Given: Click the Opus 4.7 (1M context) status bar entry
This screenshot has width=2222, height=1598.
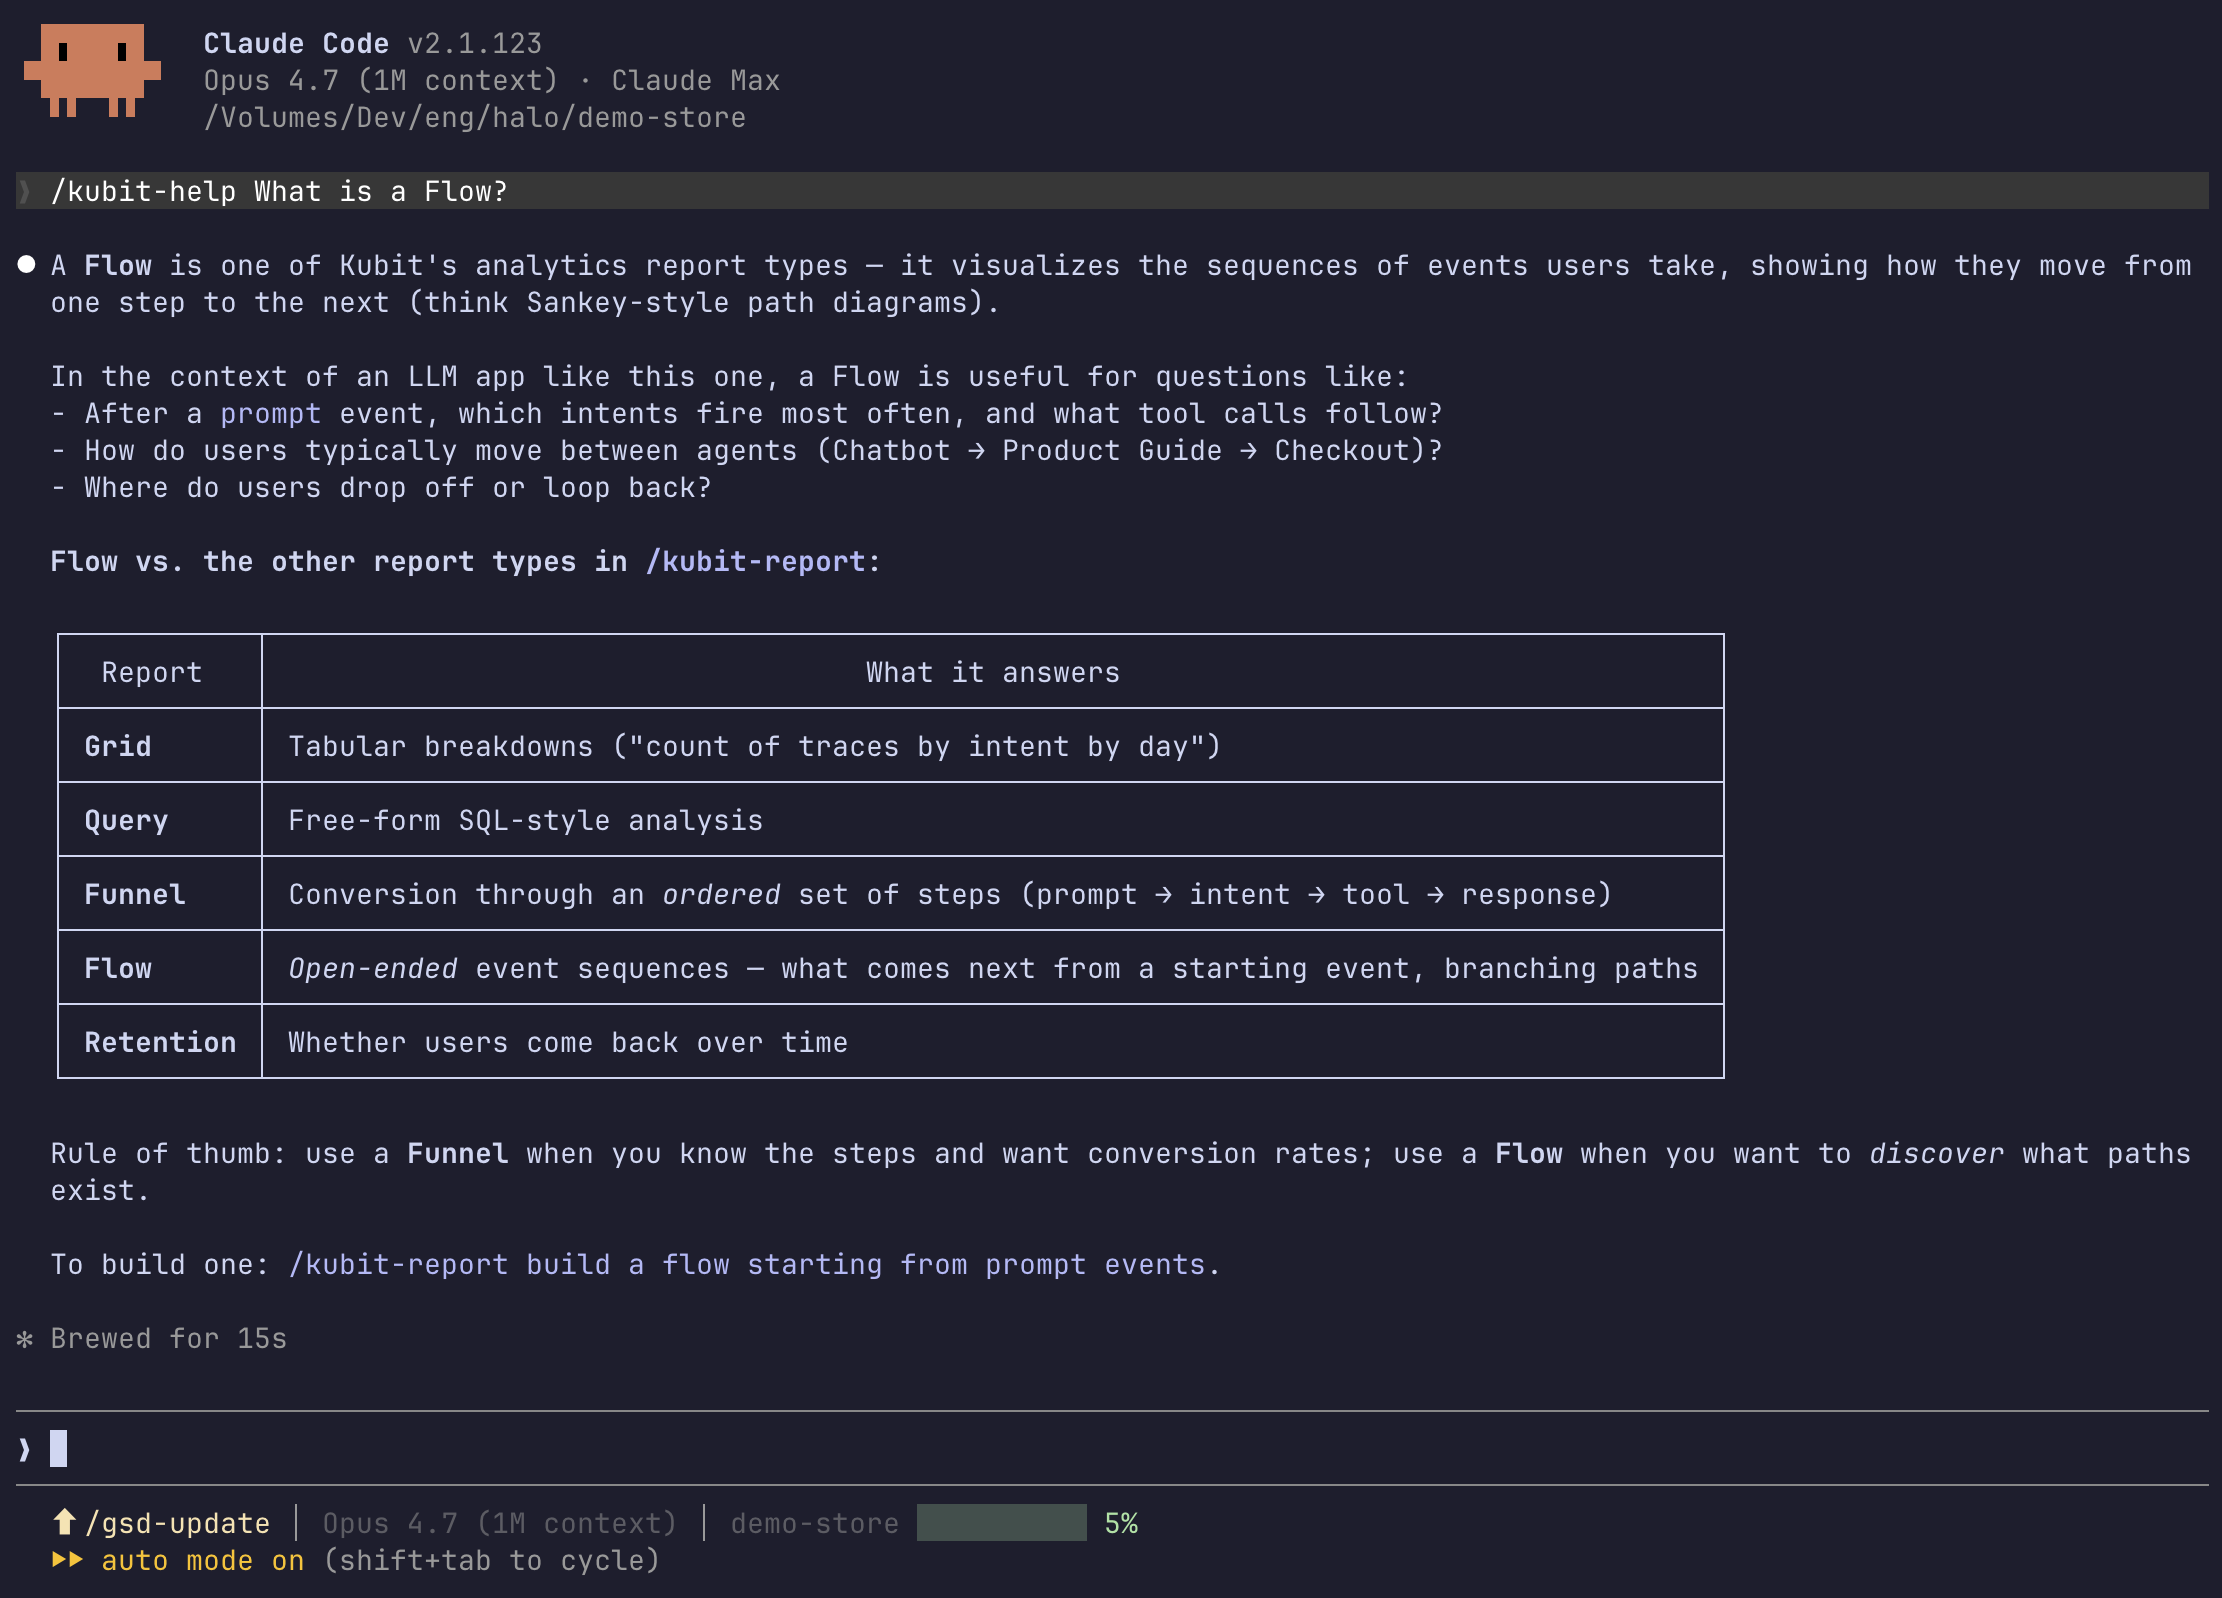Looking at the screenshot, I should coord(499,1523).
